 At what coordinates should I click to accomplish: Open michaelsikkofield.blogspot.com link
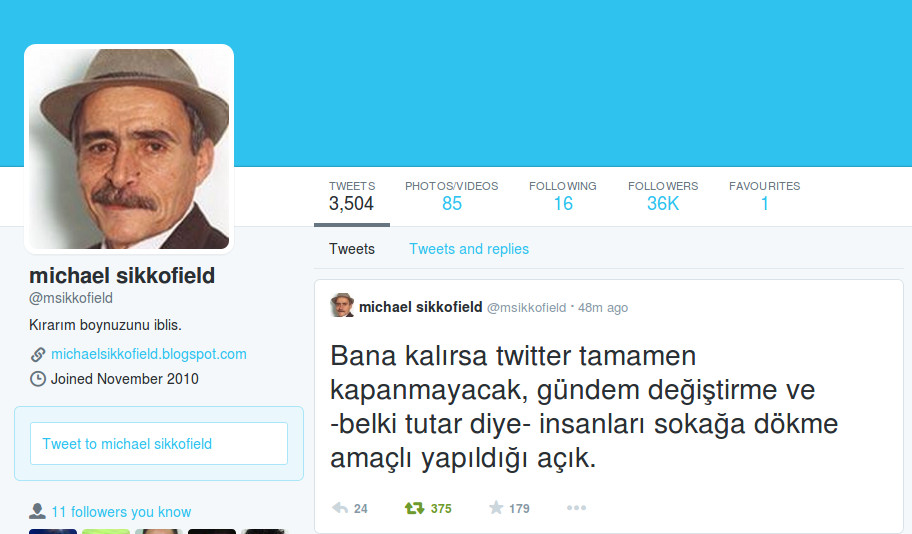[149, 354]
